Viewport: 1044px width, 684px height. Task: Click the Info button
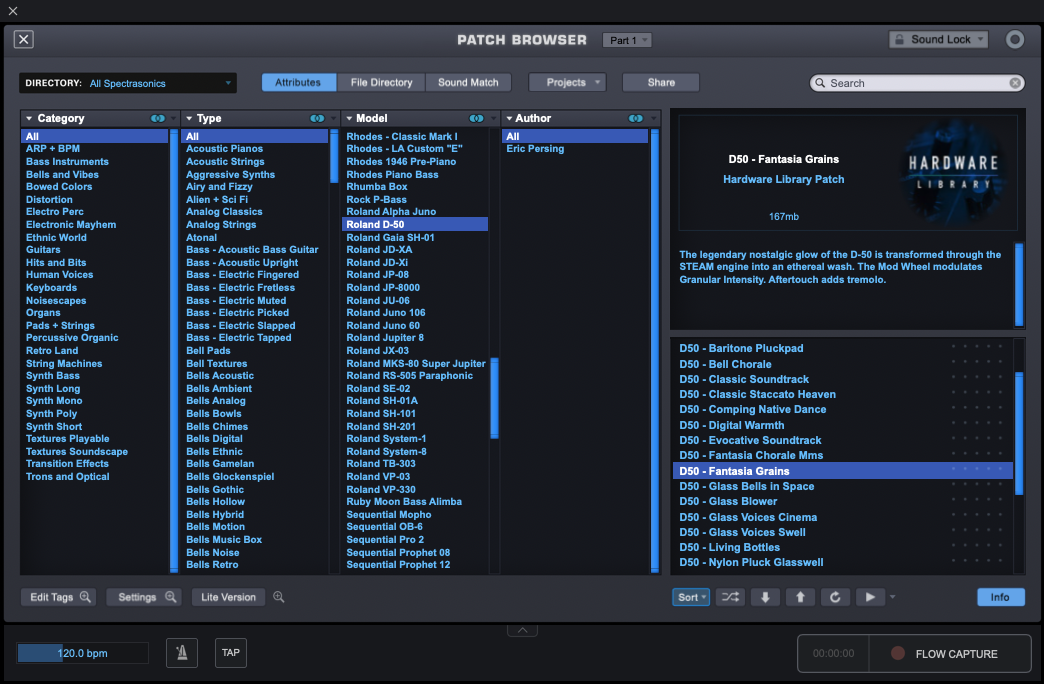pyautogui.click(x=1000, y=597)
